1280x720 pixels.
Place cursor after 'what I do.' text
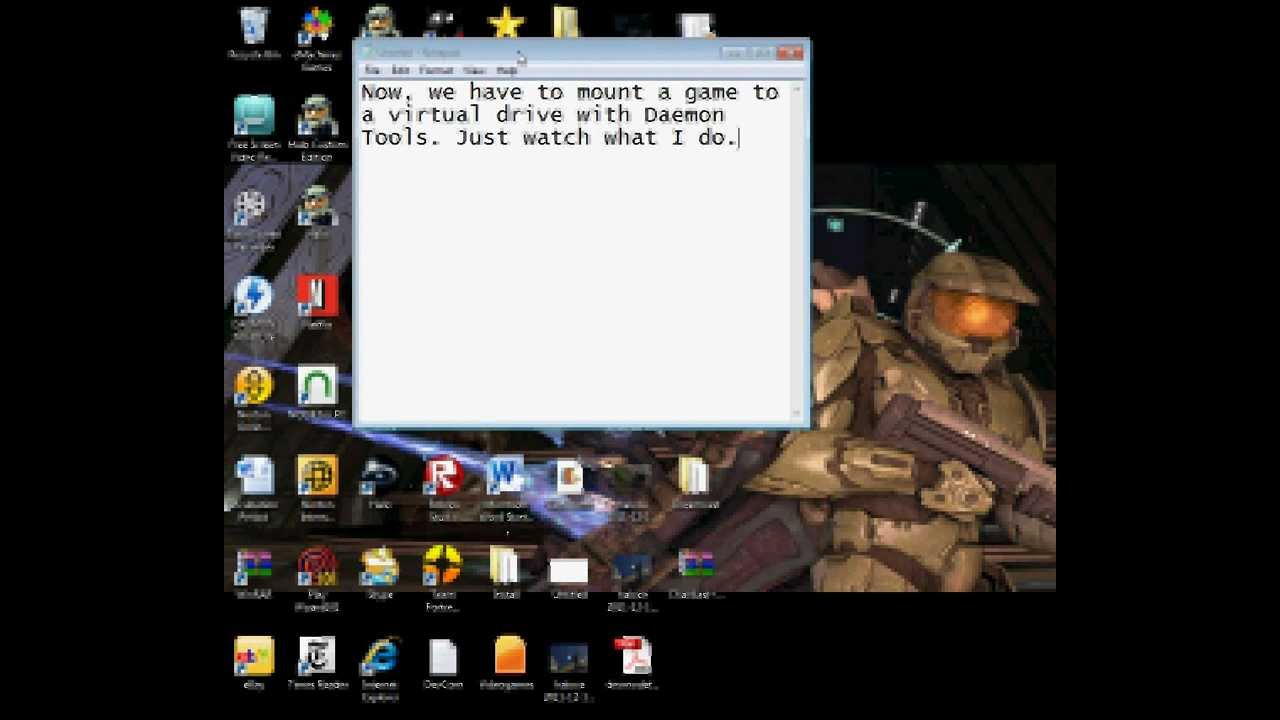click(738, 138)
